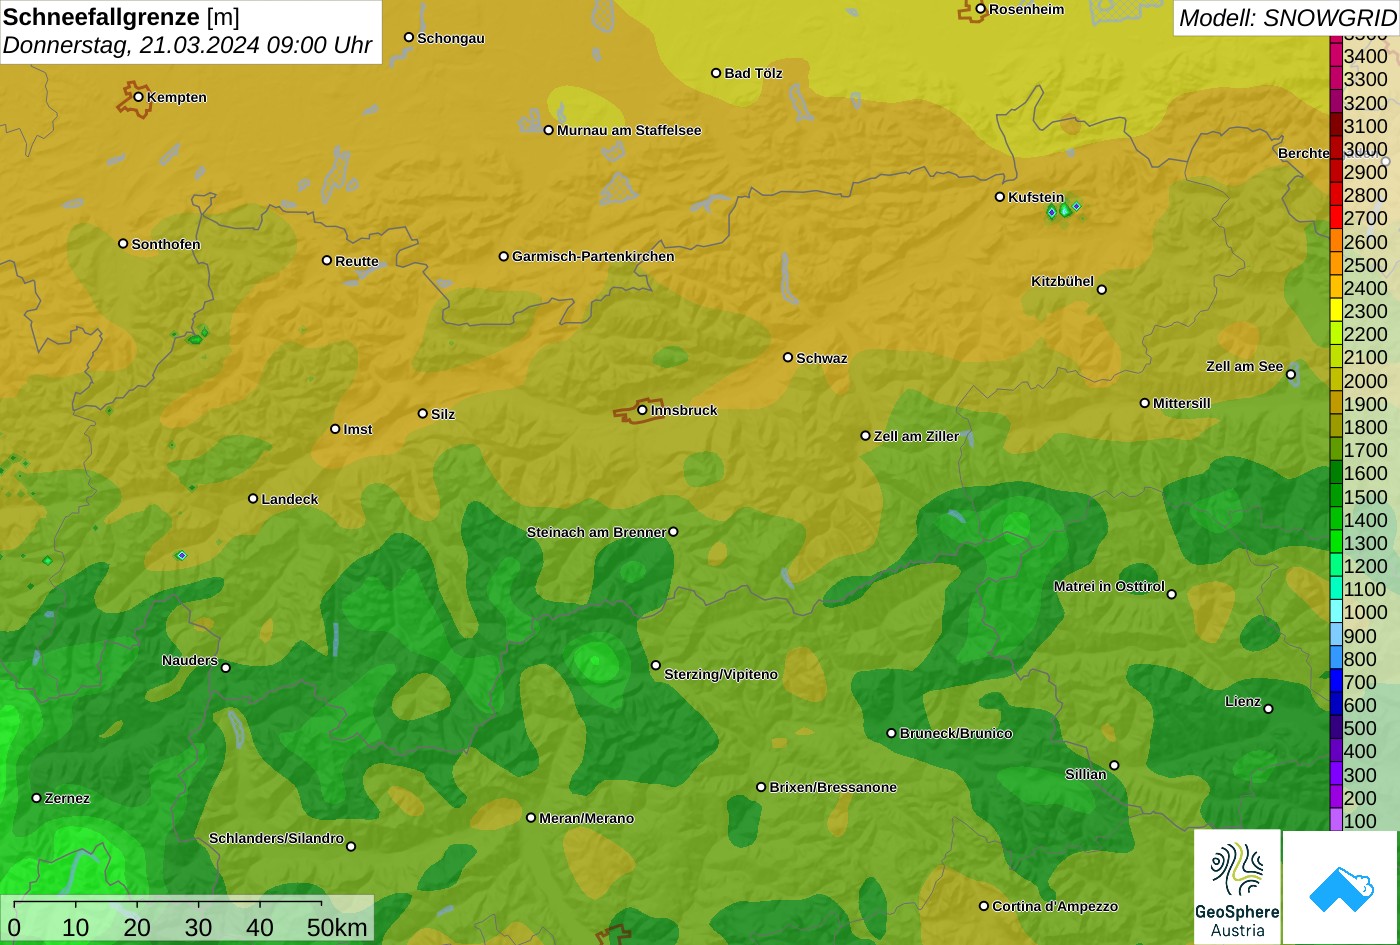Select the Garmisch-Partenkirchen label
The width and height of the screenshot is (1400, 945).
[x=593, y=256]
